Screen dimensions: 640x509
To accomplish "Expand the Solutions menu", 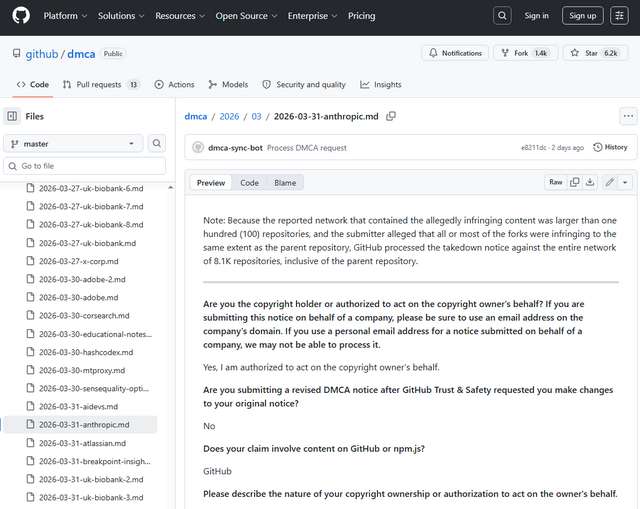I will [121, 16].
